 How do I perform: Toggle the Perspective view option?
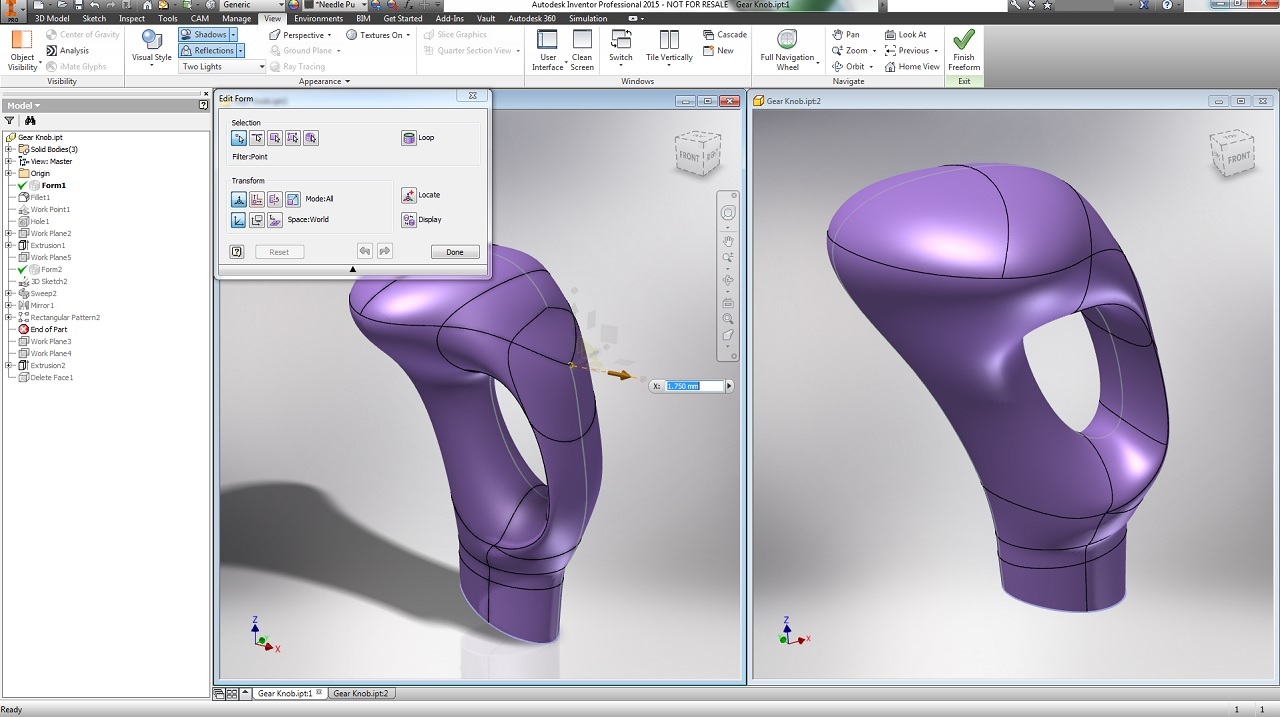[x=297, y=35]
